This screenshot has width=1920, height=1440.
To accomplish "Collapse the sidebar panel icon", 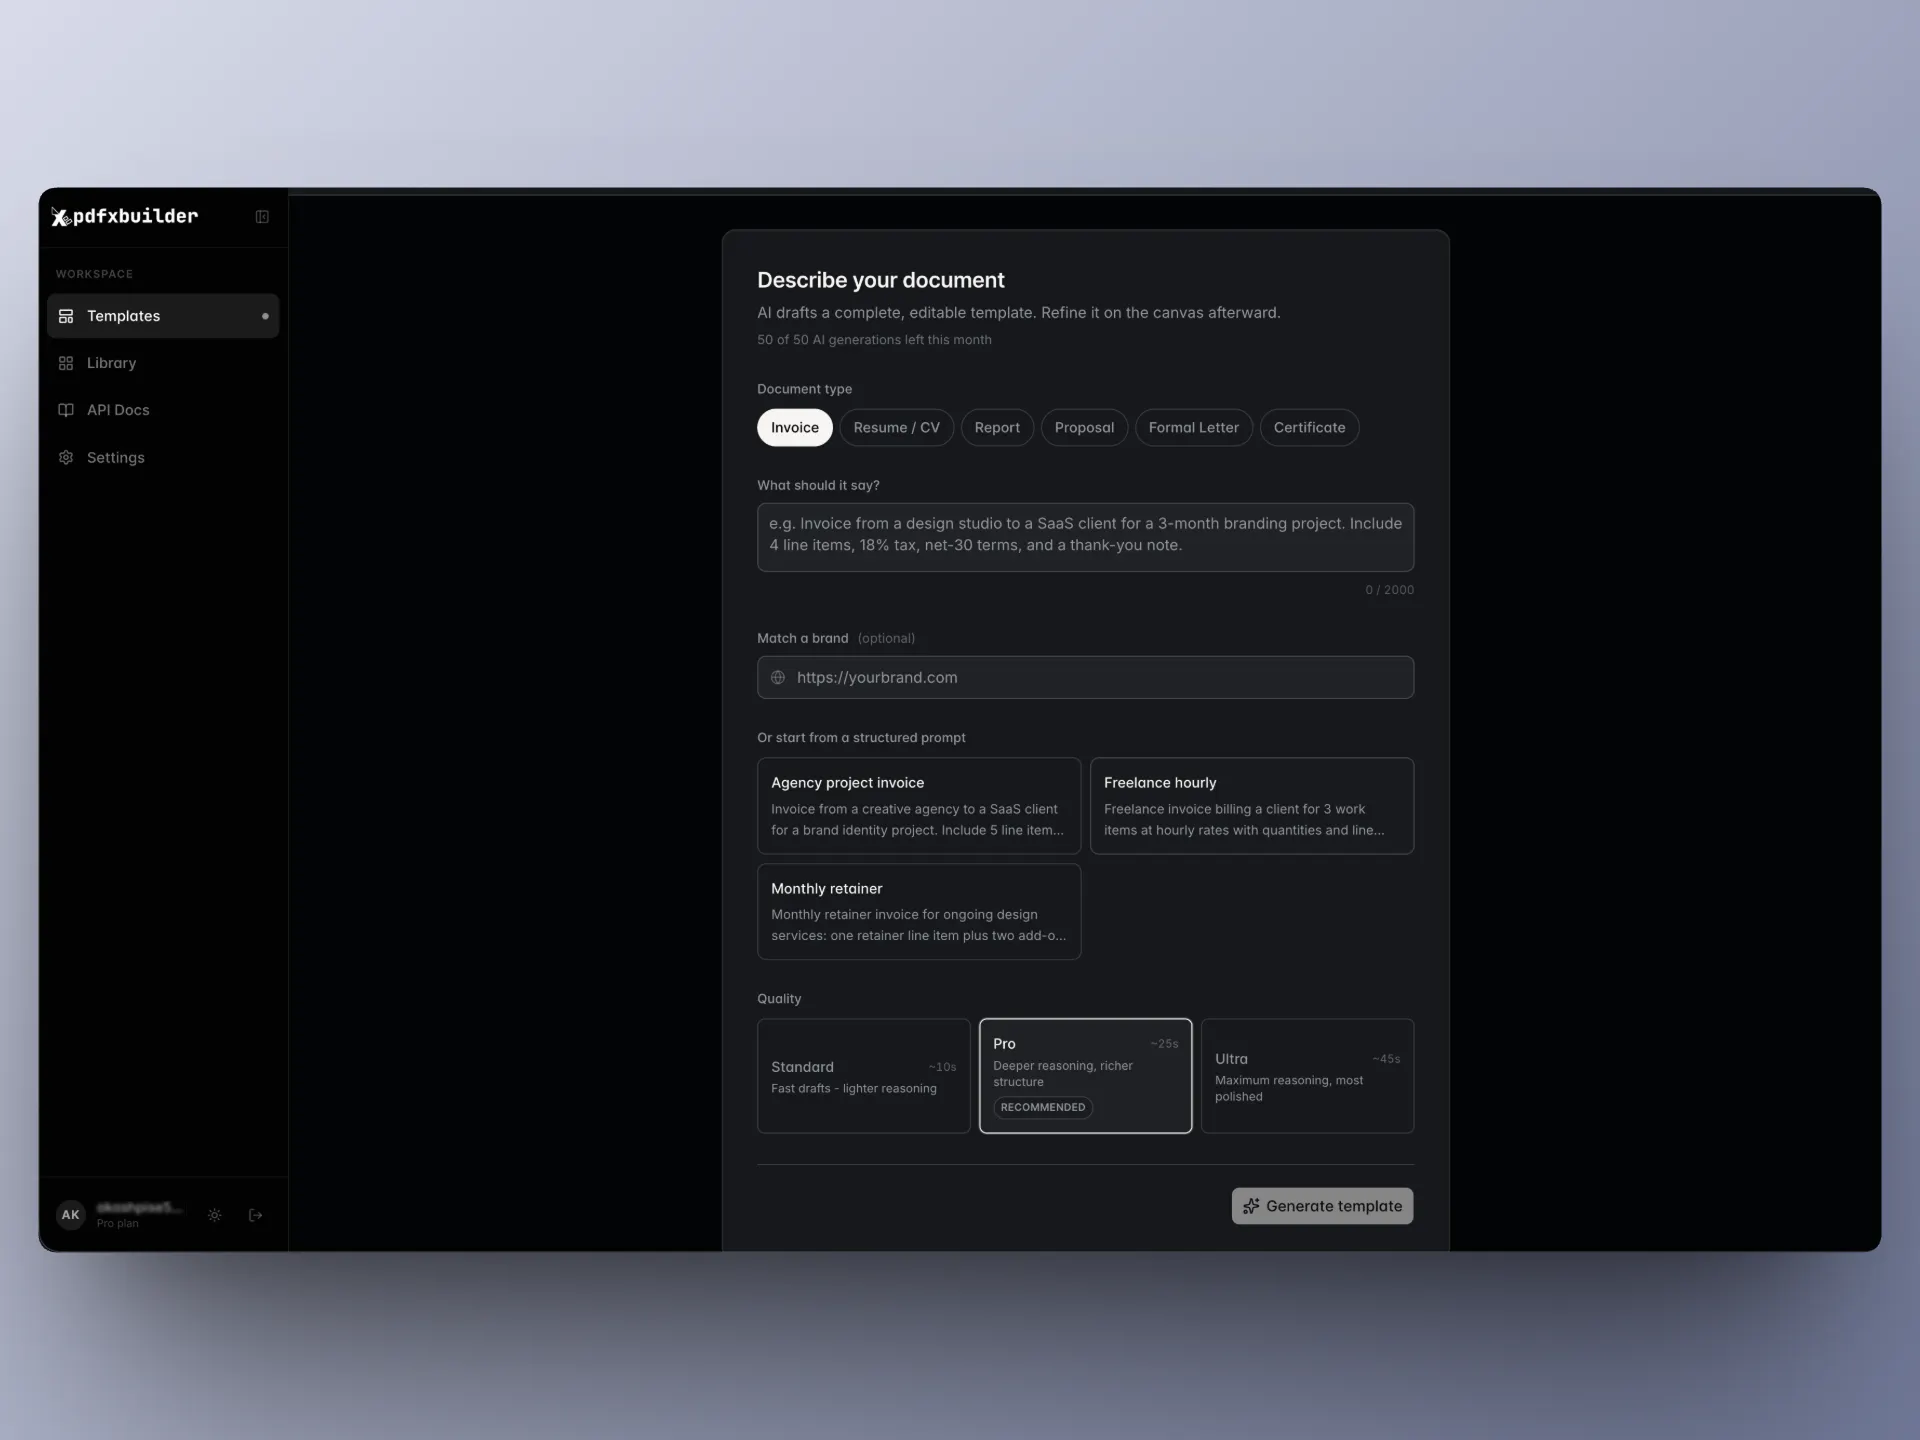I will click(262, 217).
